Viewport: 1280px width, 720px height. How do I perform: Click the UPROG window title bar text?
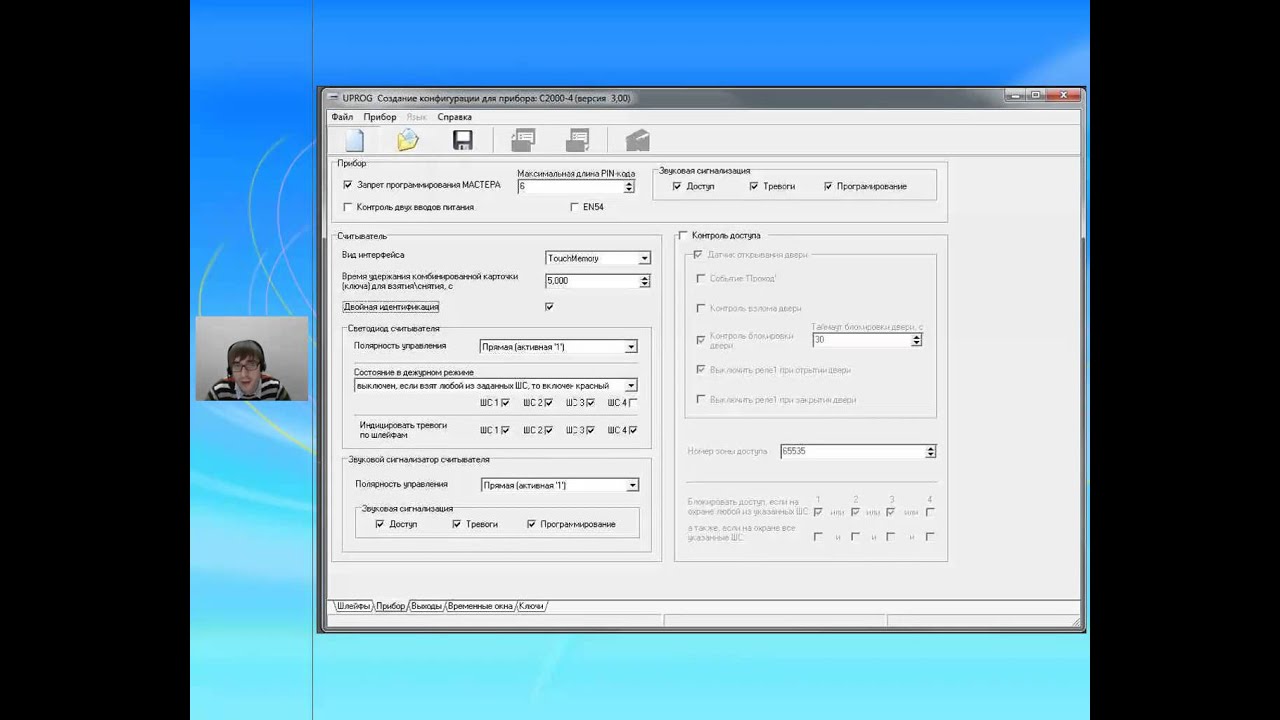pos(486,98)
